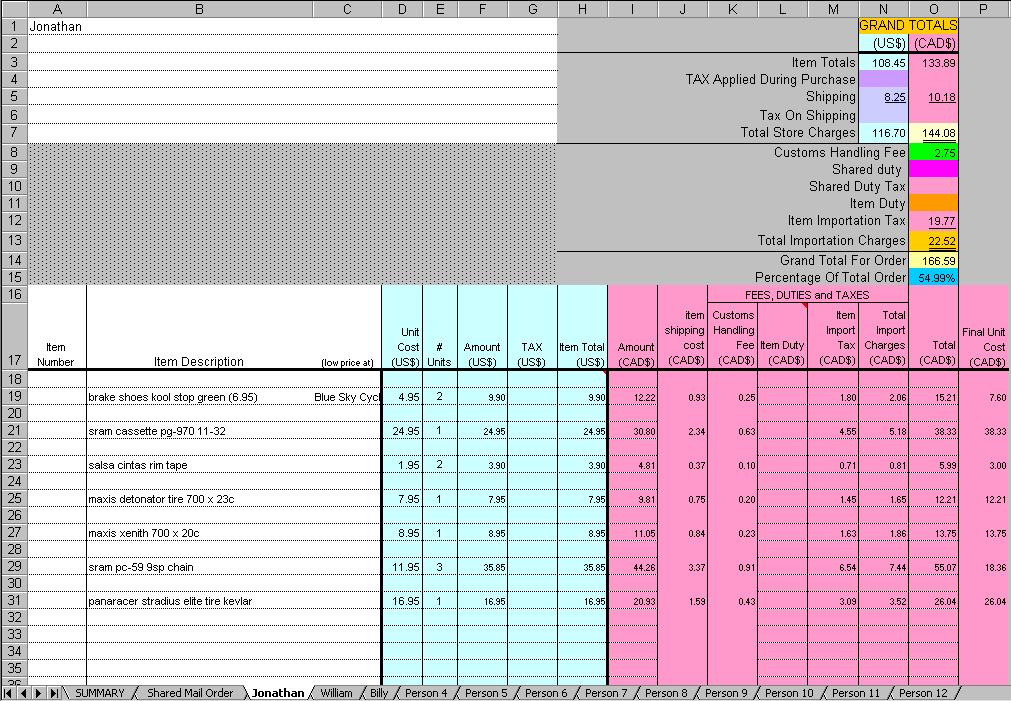
Task: Open the William sheet tab
Action: 337,693
